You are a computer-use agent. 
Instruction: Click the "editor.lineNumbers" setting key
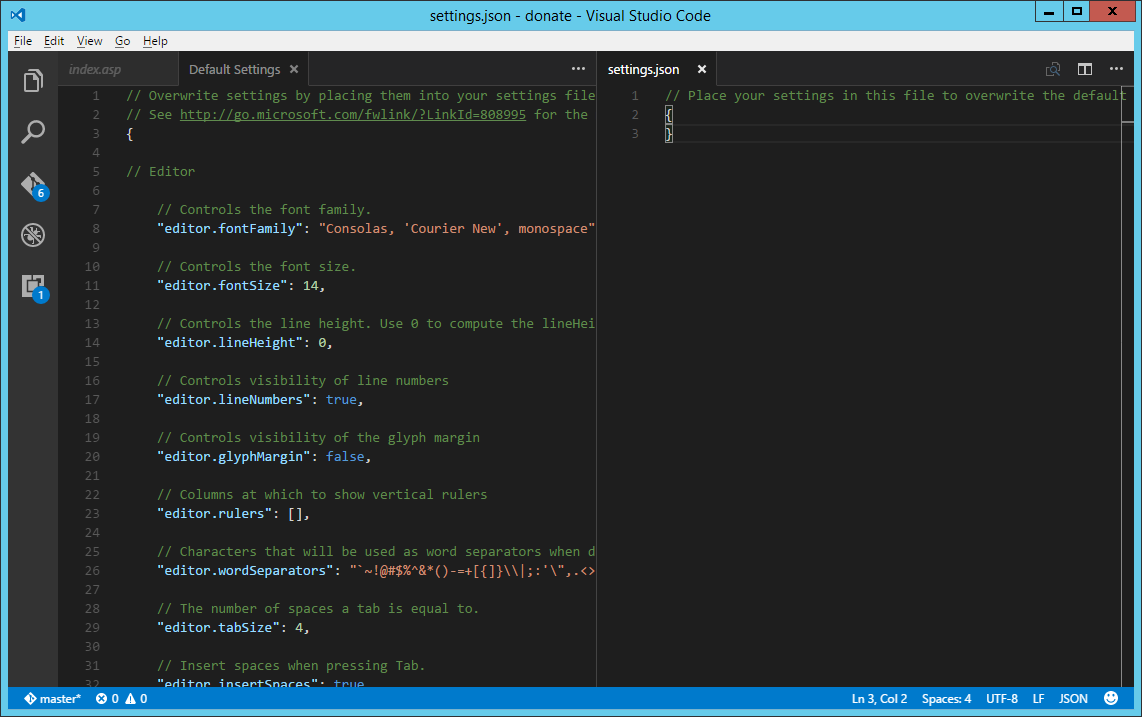tap(233, 399)
